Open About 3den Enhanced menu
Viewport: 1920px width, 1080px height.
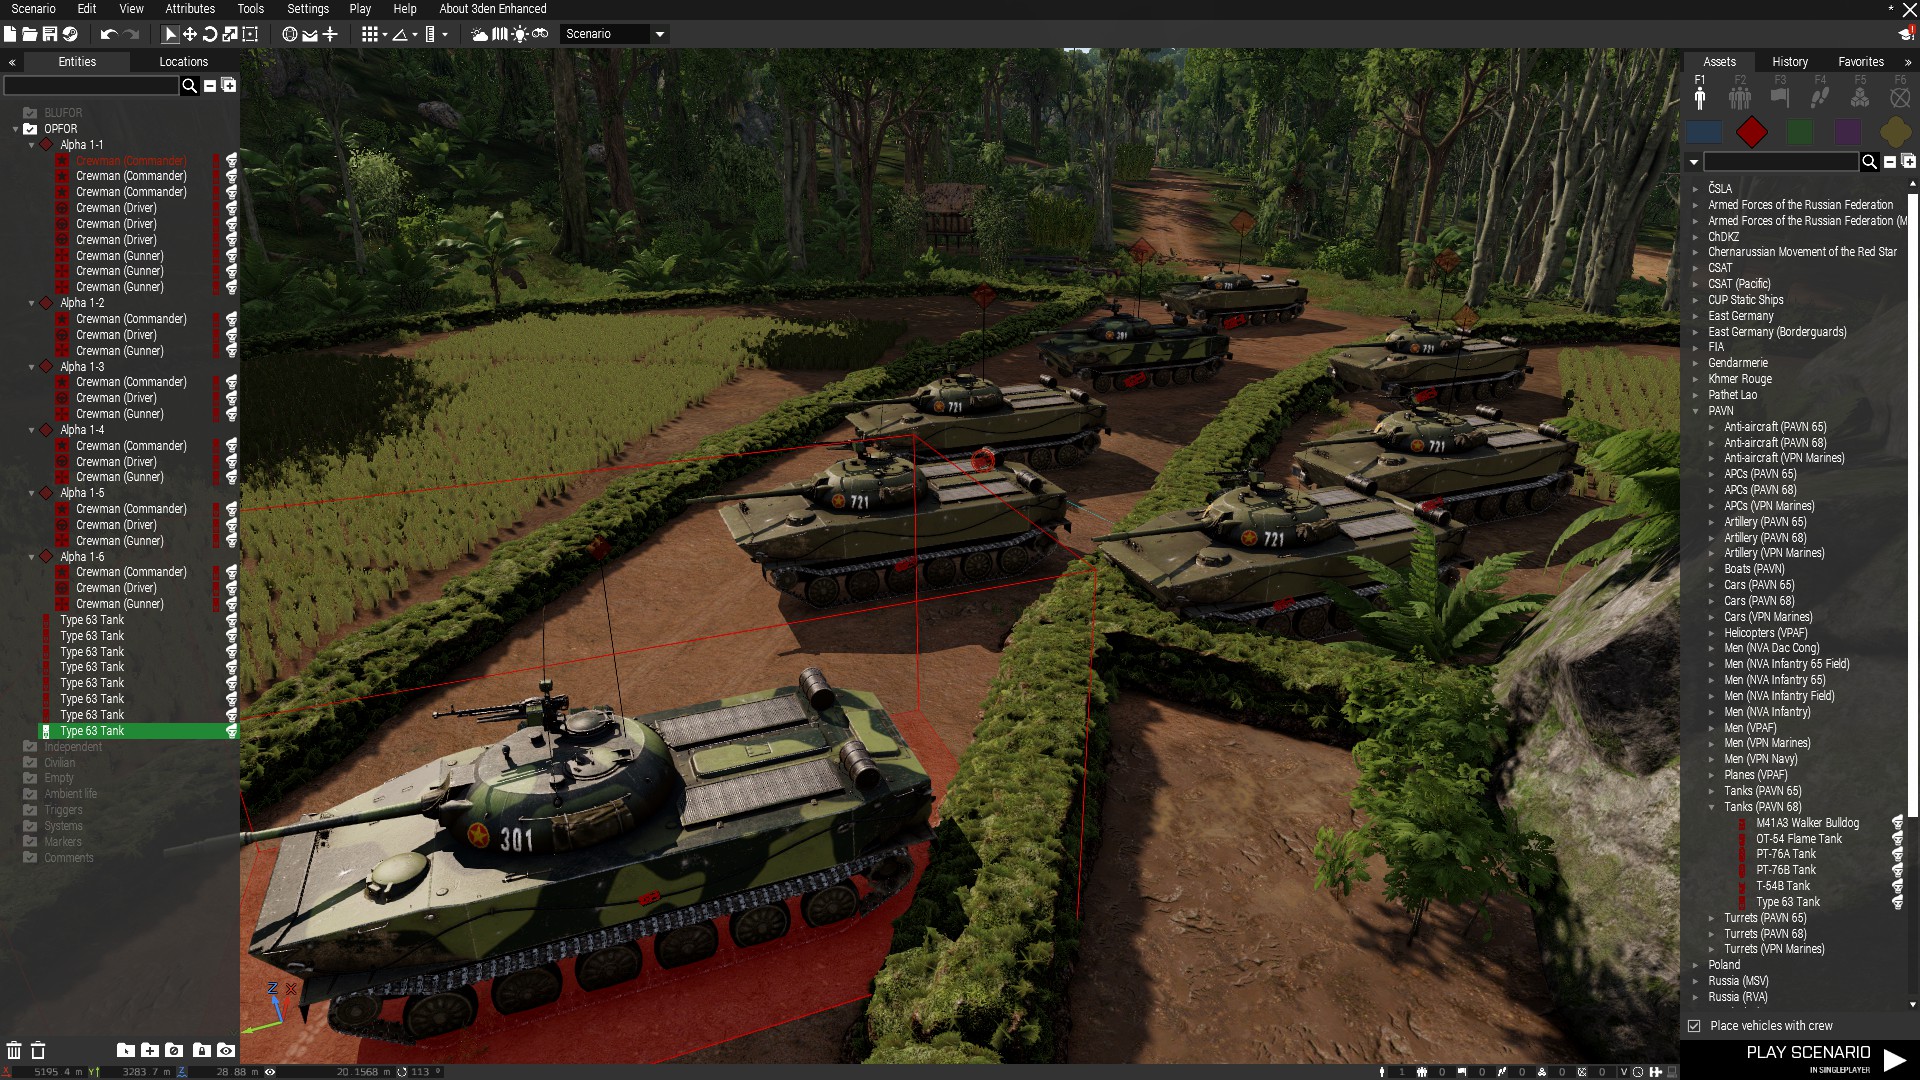(x=493, y=9)
